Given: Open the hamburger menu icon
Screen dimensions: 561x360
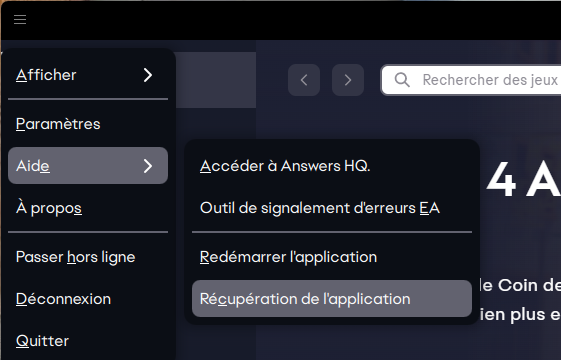Looking at the screenshot, I should click(20, 20).
